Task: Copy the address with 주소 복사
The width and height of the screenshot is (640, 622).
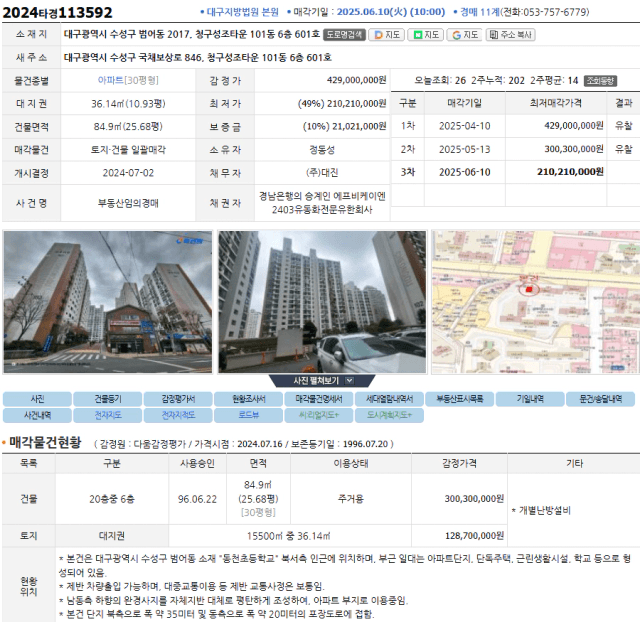Action: click(x=510, y=35)
